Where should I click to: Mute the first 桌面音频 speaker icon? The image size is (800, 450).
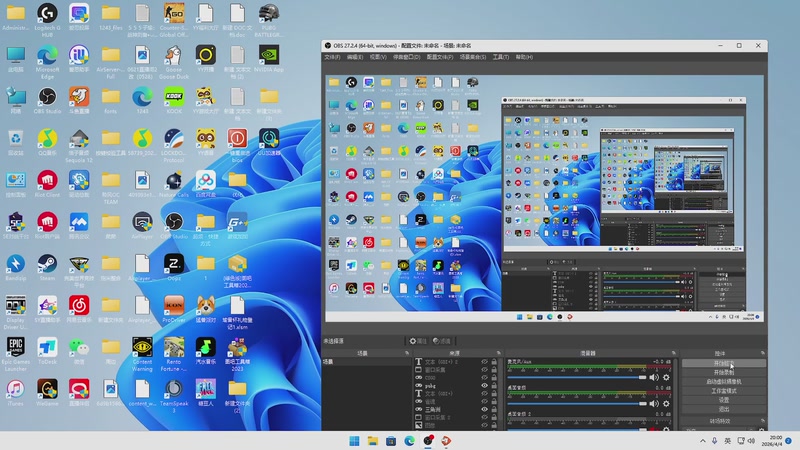pyautogui.click(x=655, y=403)
